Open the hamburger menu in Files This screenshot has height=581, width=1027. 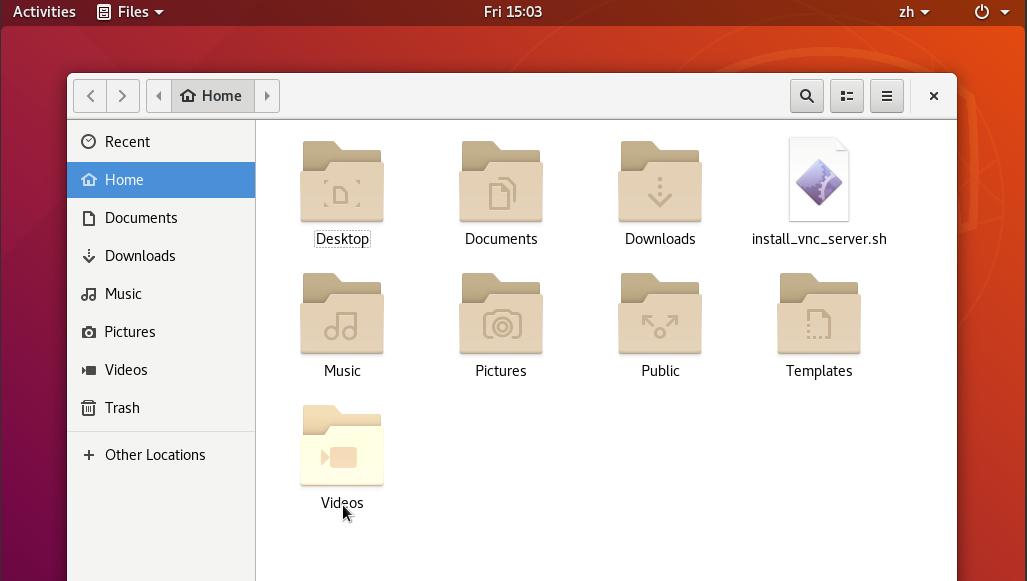point(886,96)
